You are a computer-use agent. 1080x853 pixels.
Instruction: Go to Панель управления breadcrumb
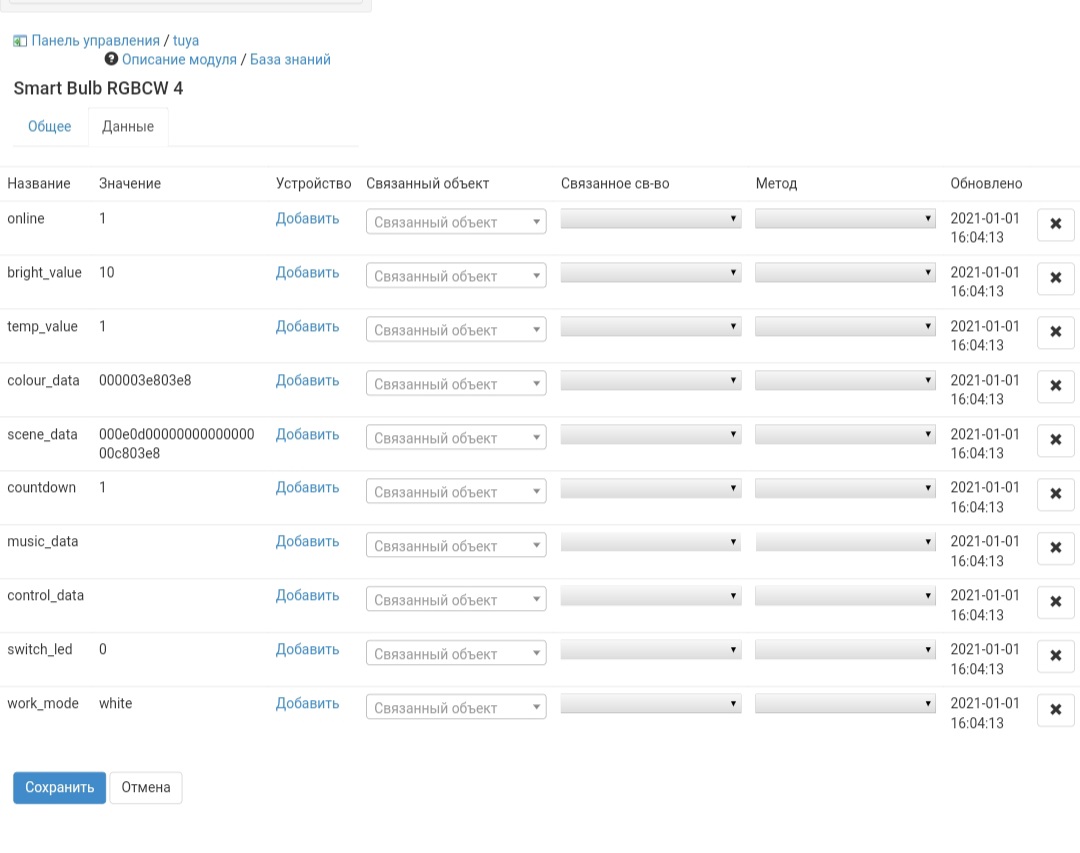[x=95, y=41]
